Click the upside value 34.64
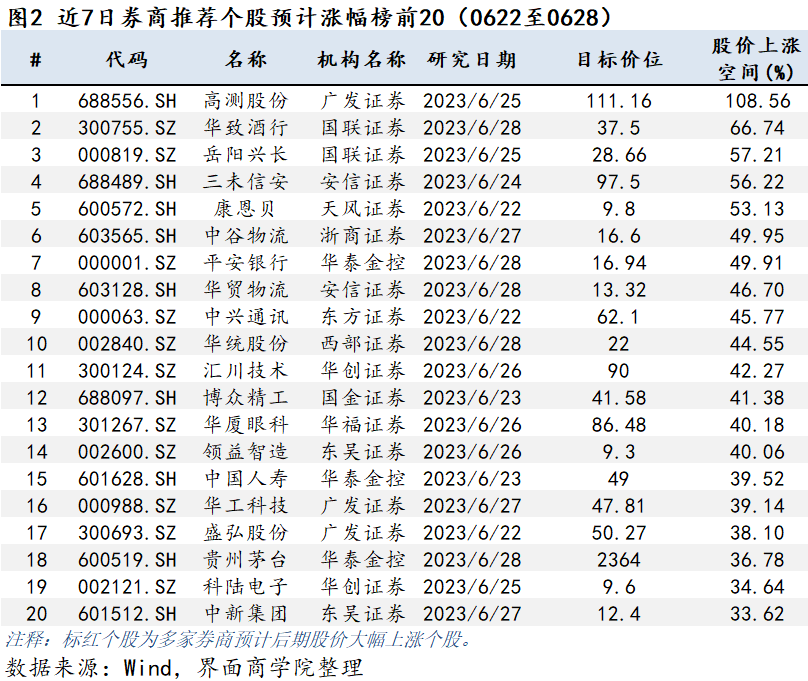The width and height of the screenshot is (808, 681). (758, 587)
